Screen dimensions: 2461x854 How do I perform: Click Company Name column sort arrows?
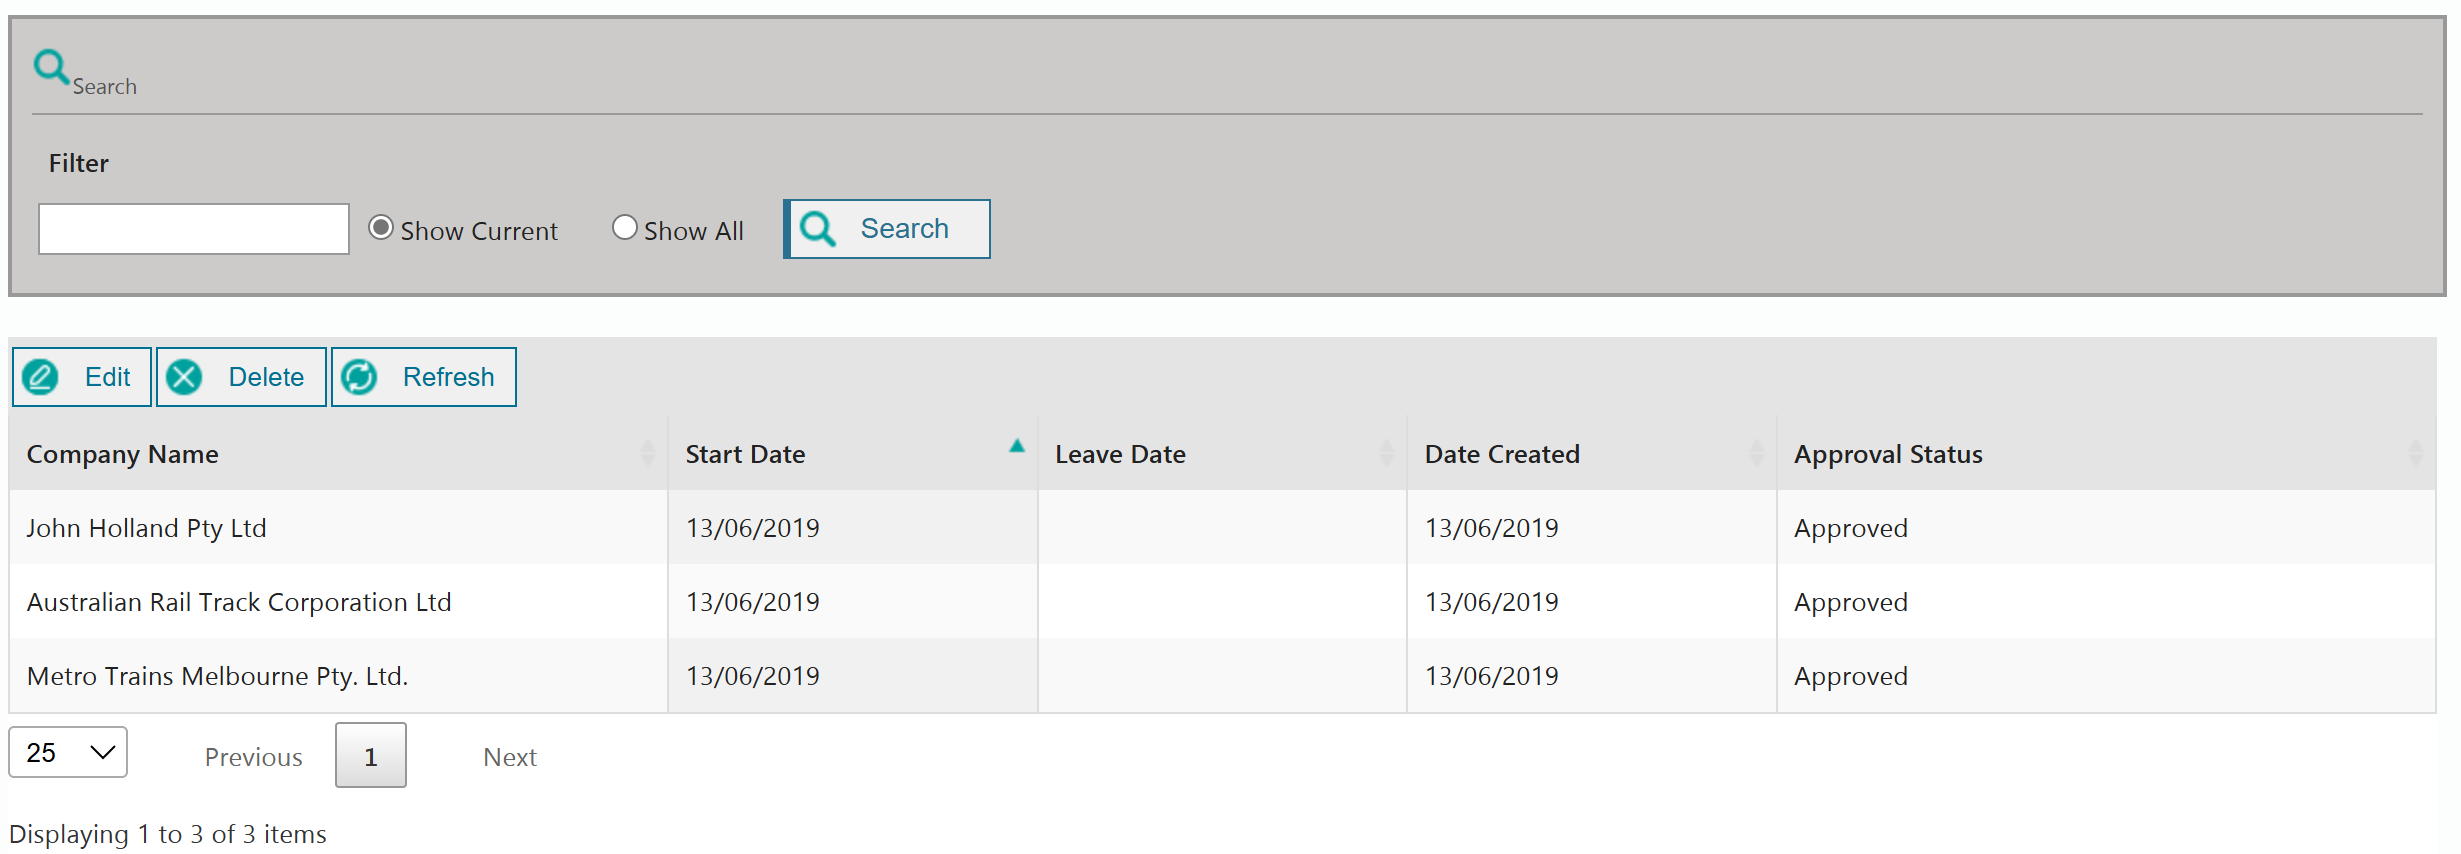[647, 454]
